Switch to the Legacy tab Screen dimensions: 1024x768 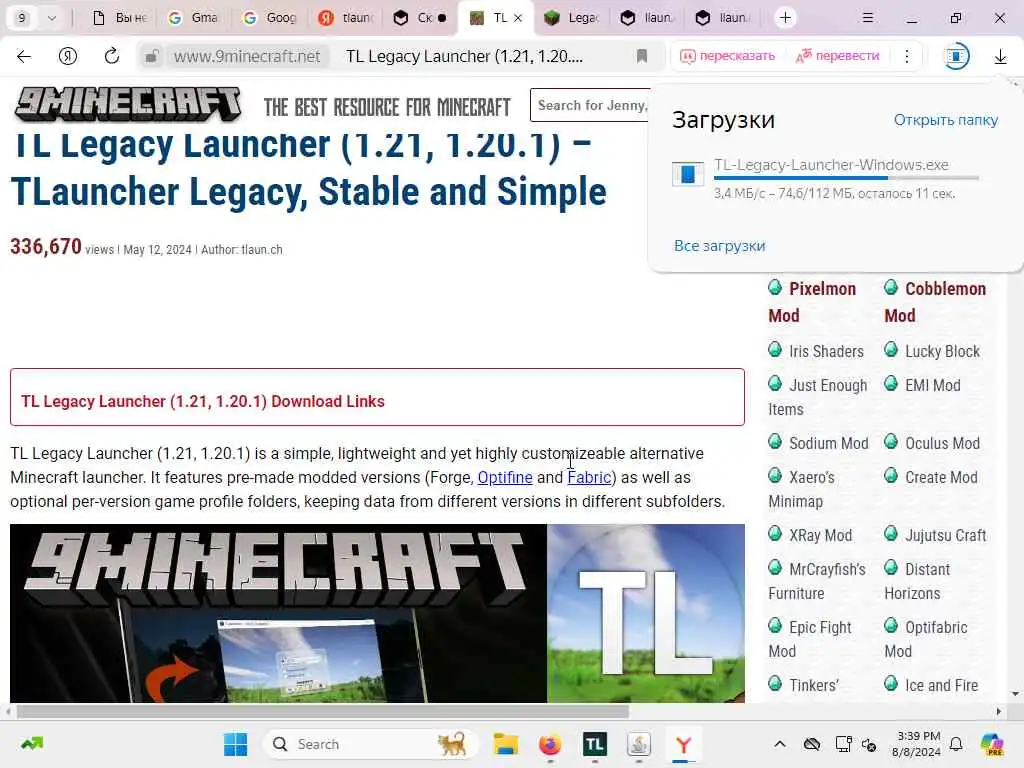(x=572, y=18)
